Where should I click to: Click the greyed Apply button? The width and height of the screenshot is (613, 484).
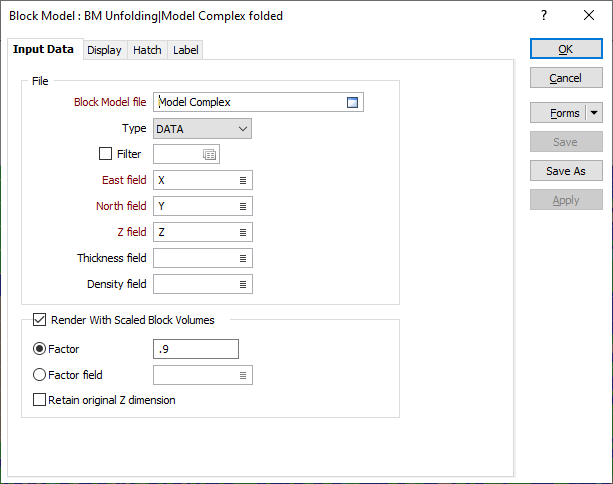(566, 200)
